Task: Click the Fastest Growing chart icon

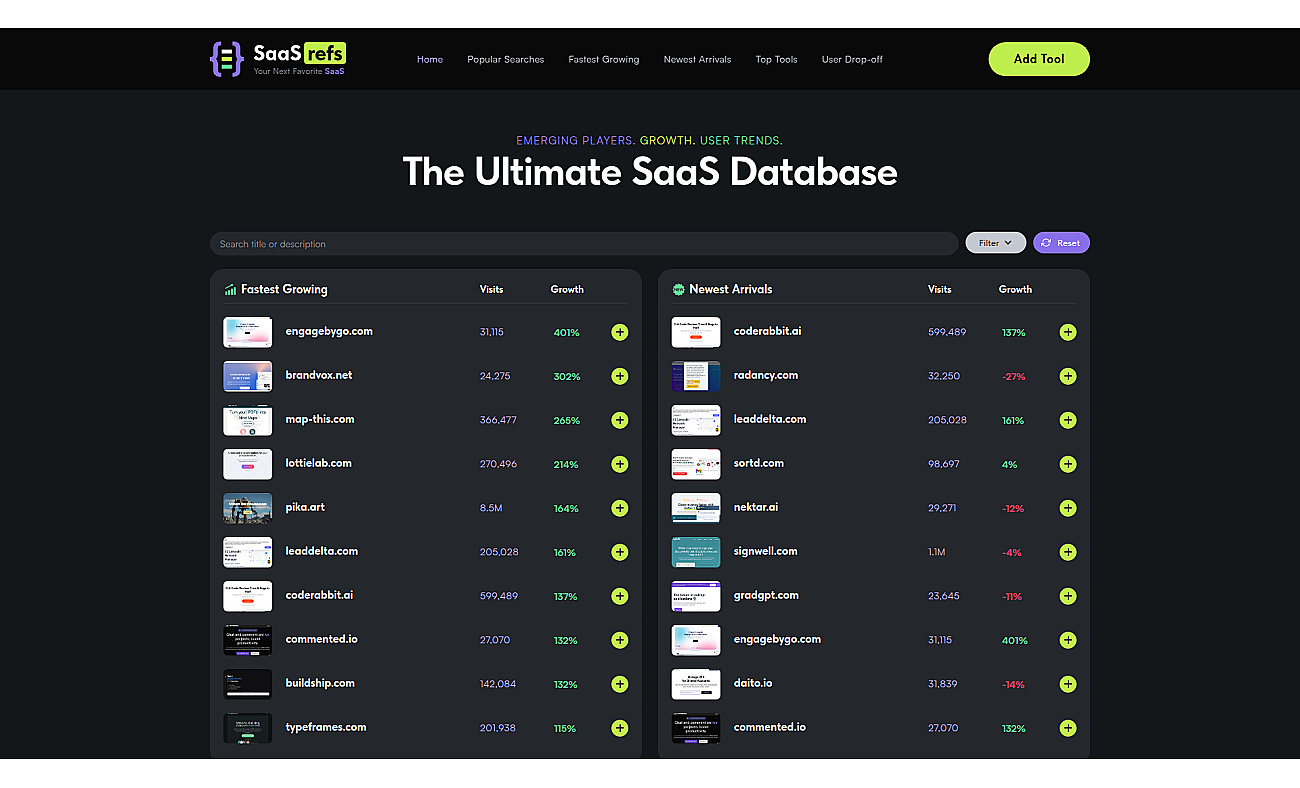Action: (230, 289)
